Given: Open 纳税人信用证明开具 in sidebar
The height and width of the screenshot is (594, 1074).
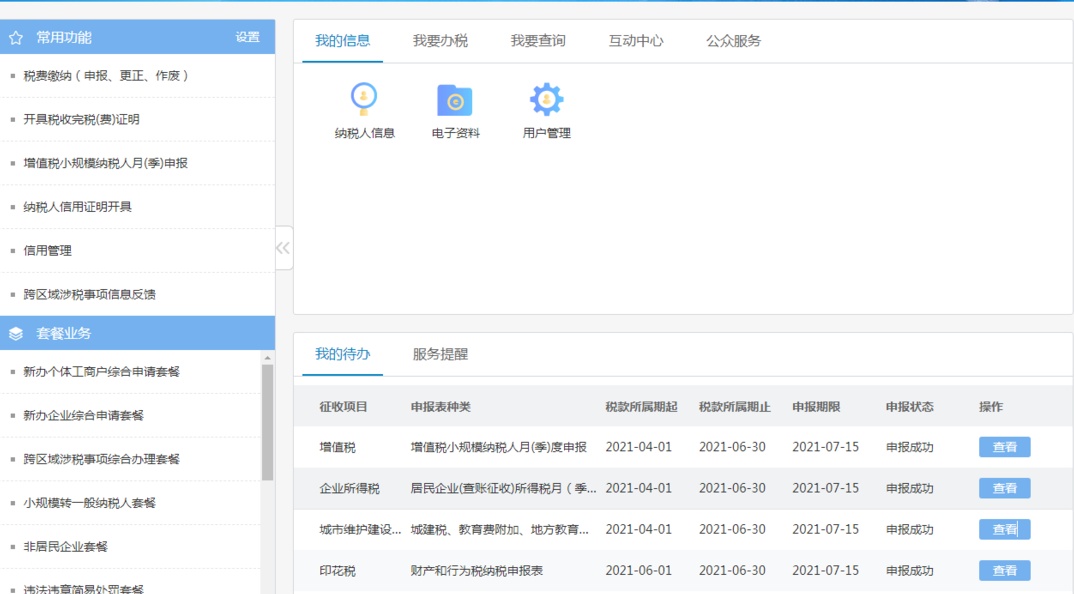Looking at the screenshot, I should (78, 207).
